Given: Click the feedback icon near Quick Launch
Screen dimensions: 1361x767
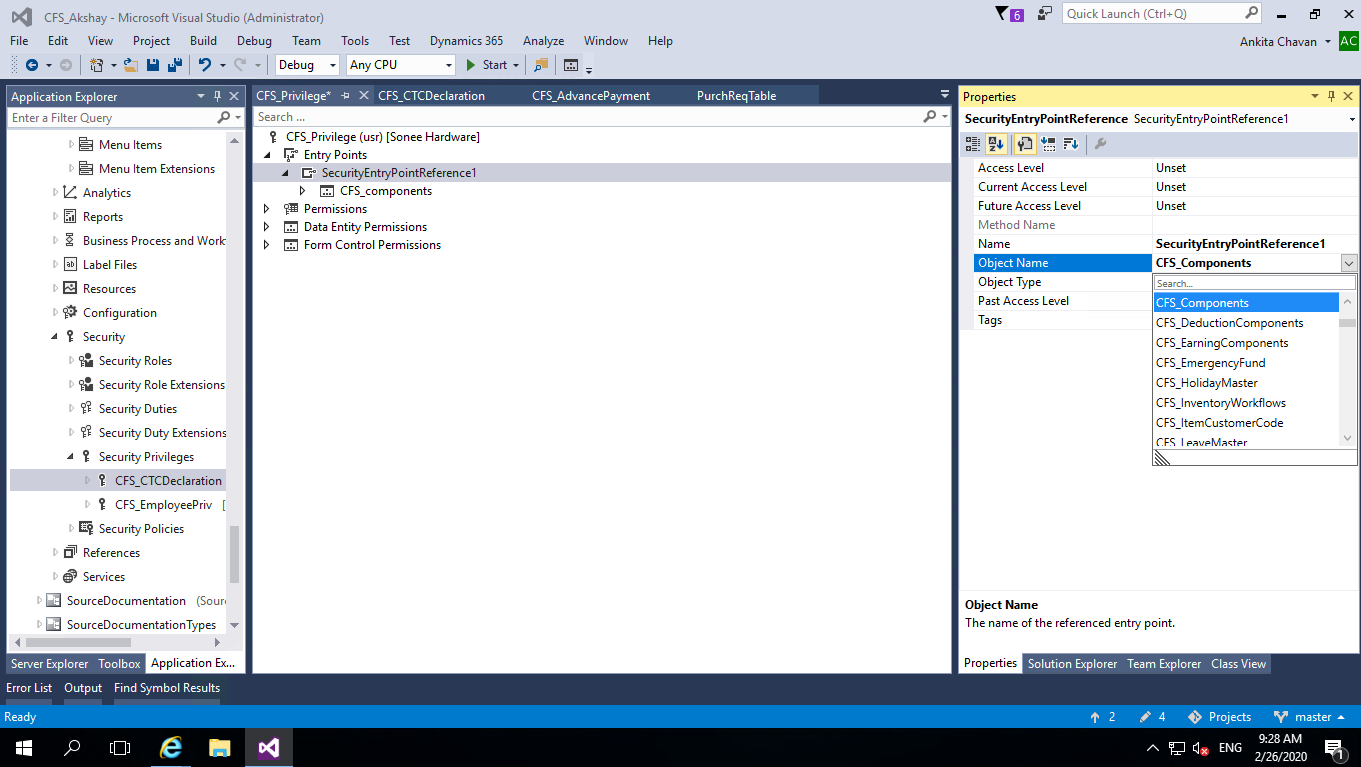Looking at the screenshot, I should pos(1045,14).
